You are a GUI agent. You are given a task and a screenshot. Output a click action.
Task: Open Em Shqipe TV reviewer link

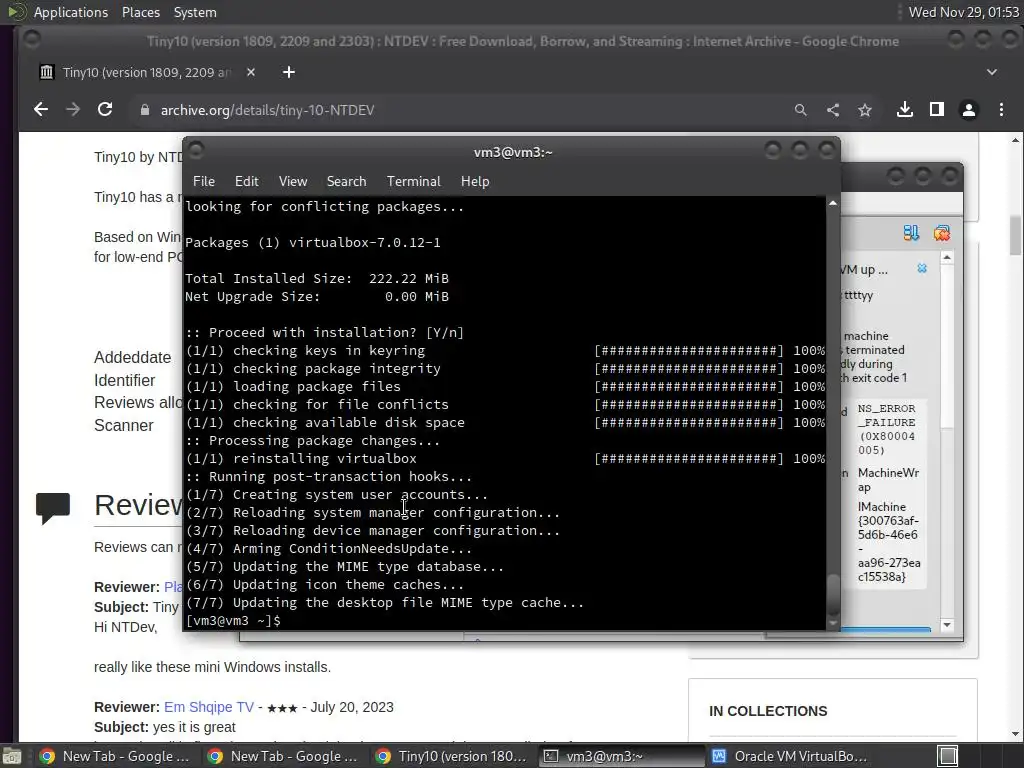pos(208,707)
